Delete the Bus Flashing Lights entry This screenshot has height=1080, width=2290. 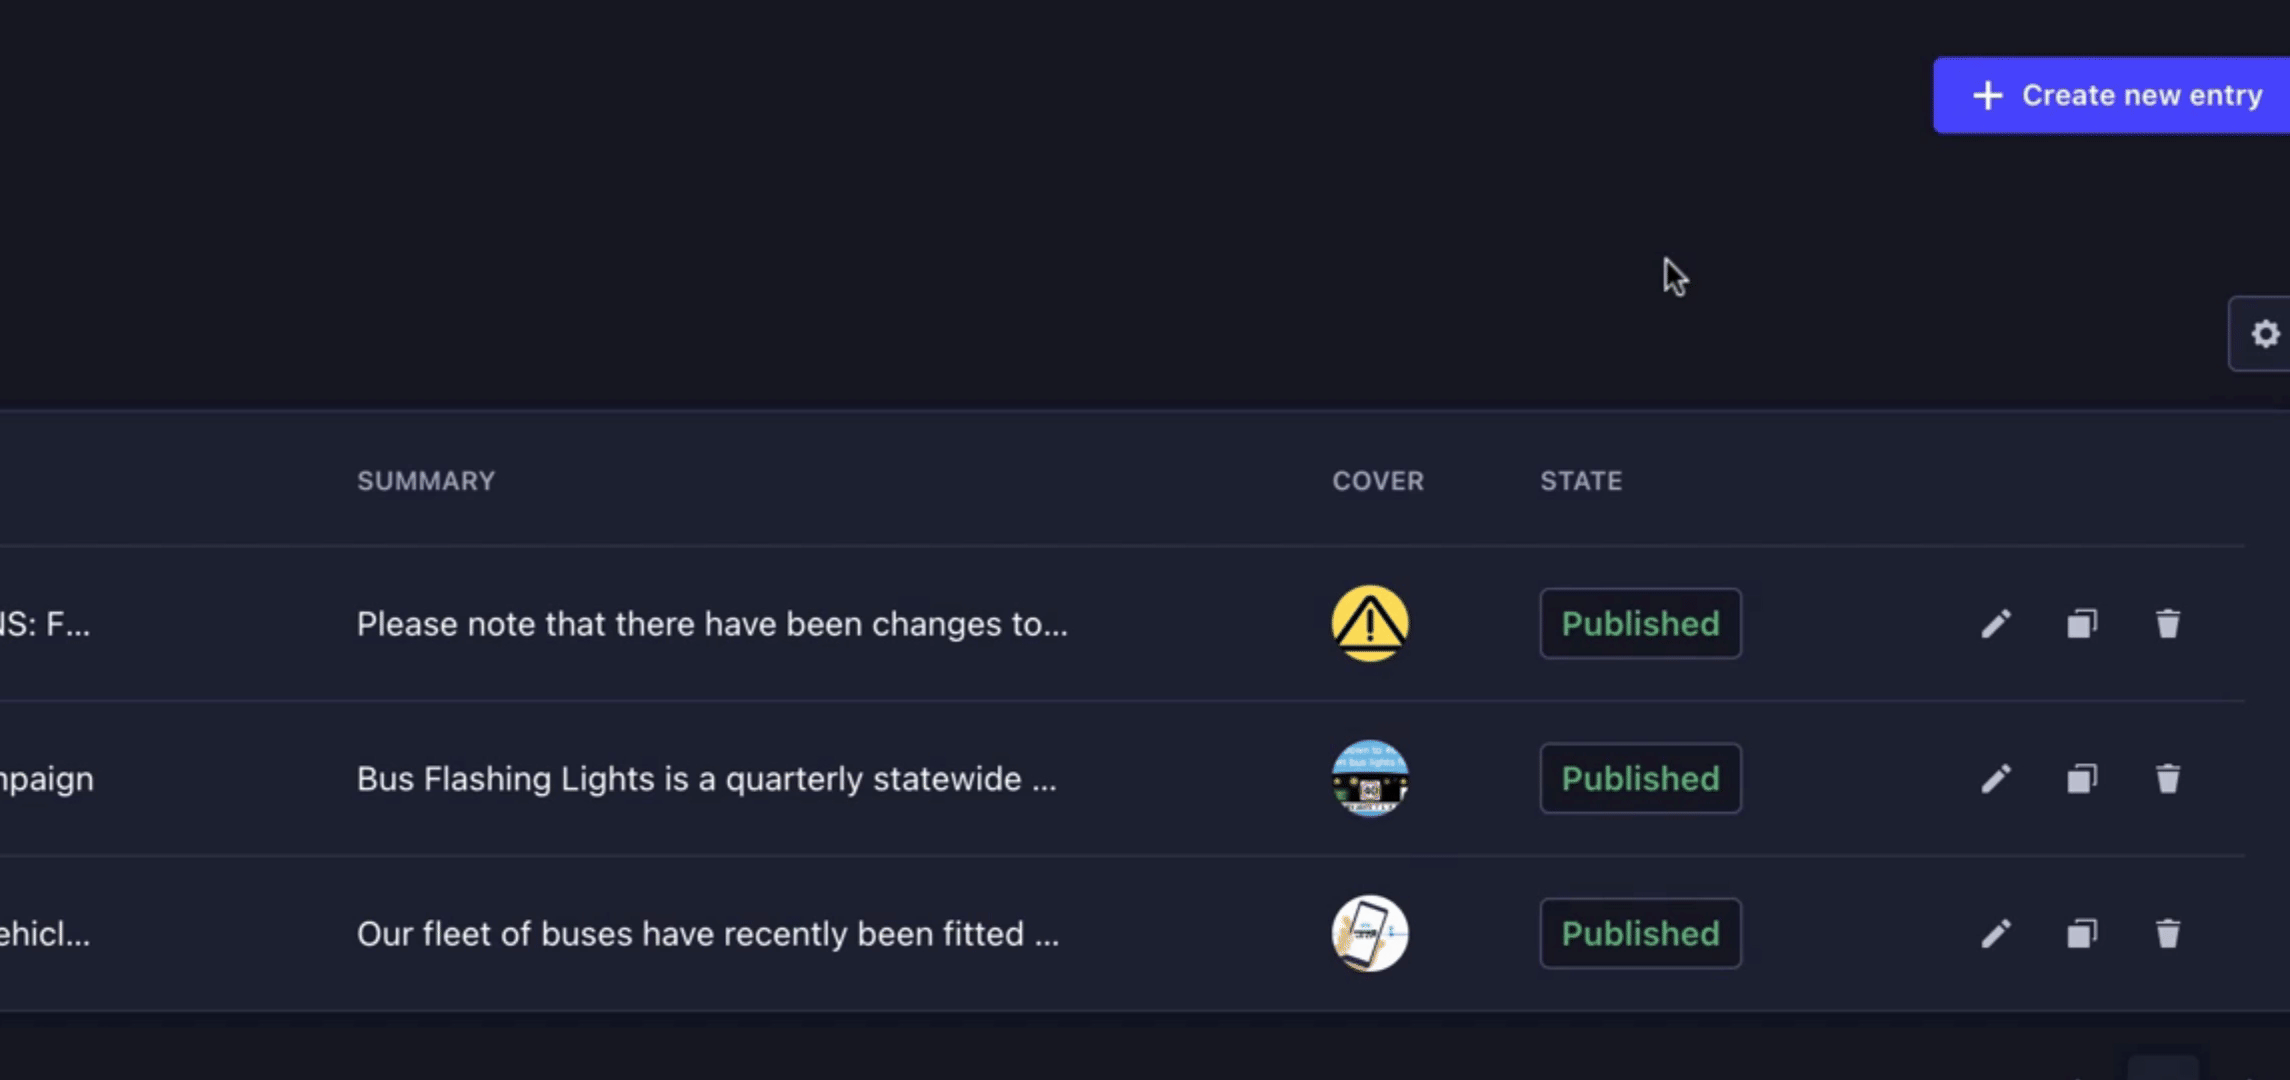pos(2168,779)
